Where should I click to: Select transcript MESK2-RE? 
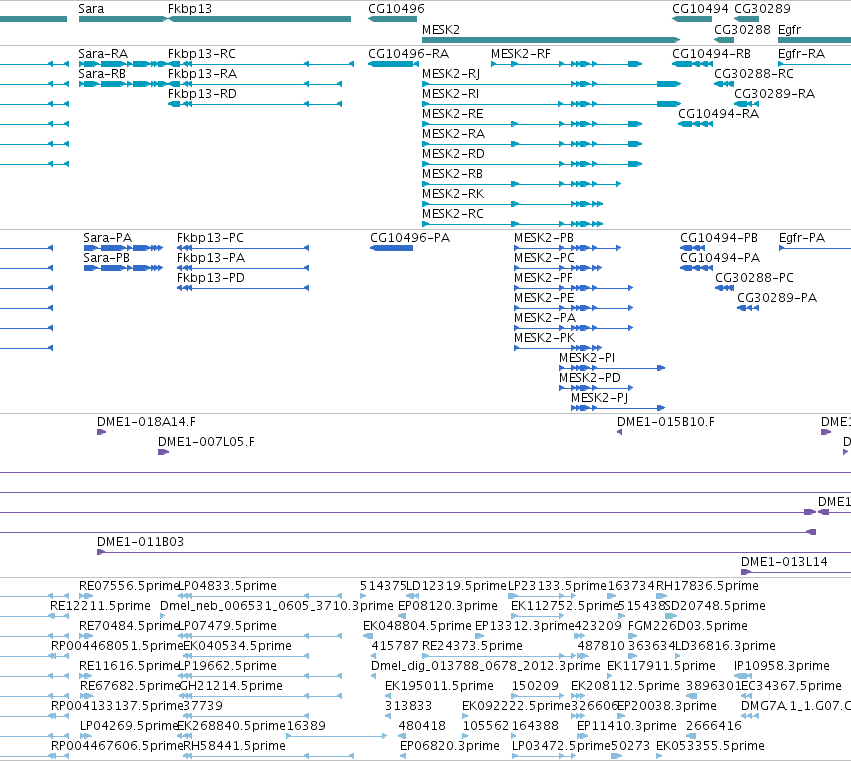point(453,114)
